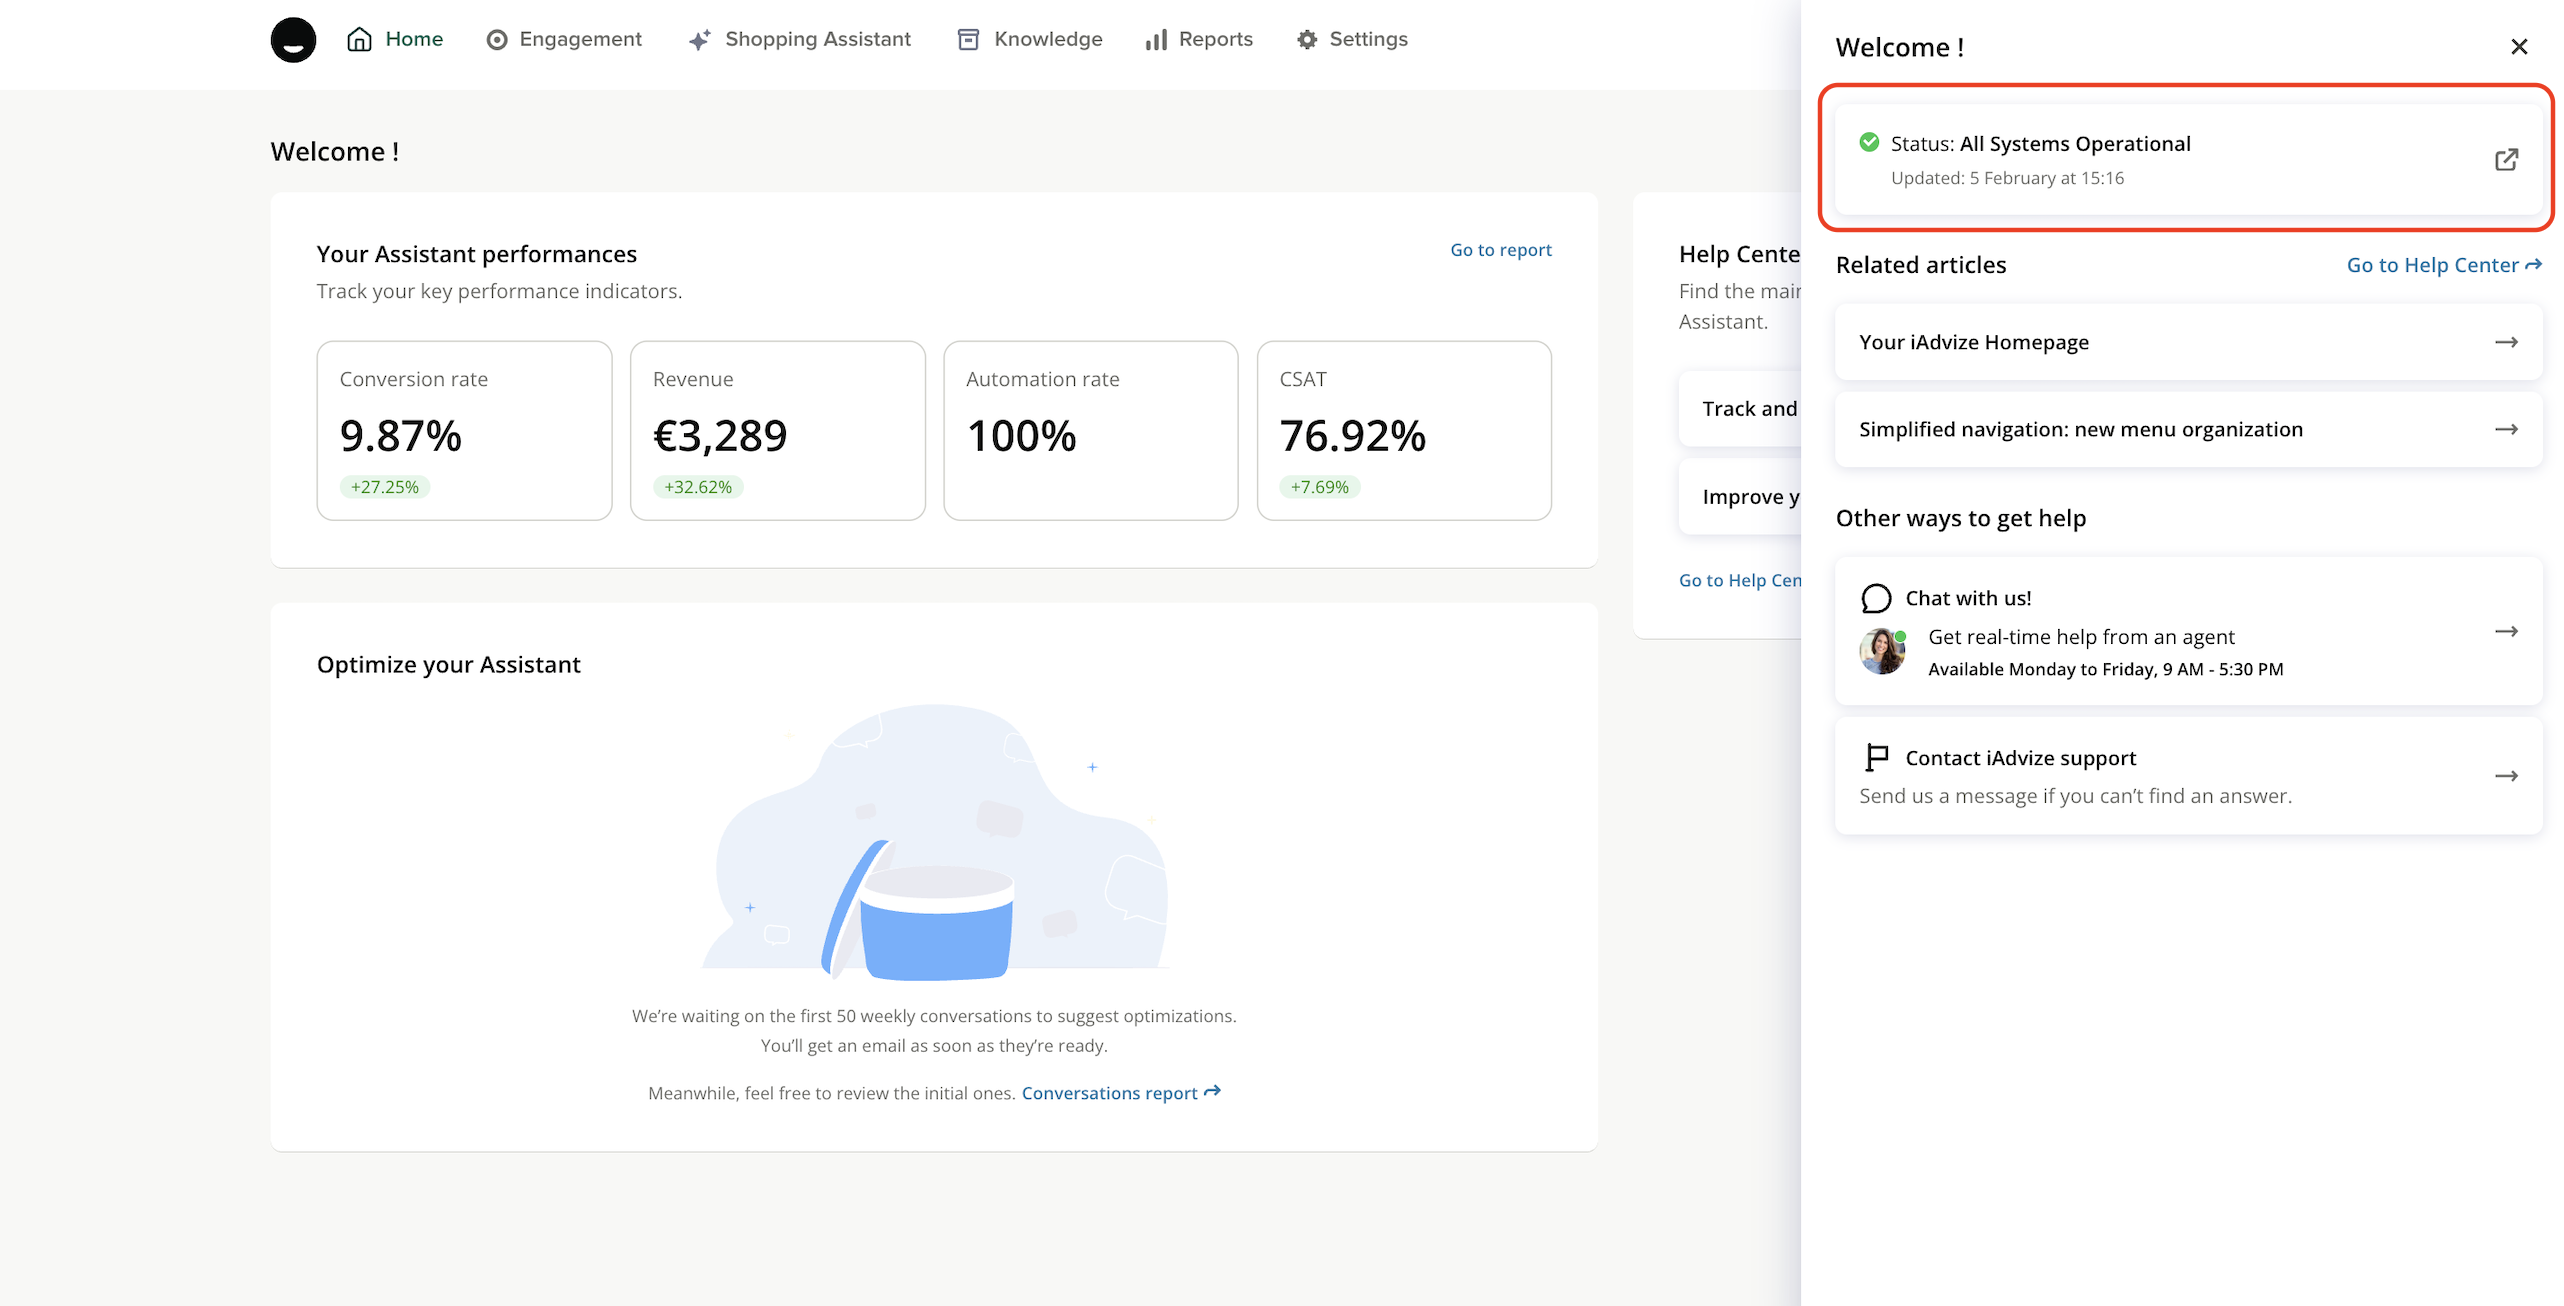The image size is (2564, 1306).
Task: Open the Home menu item
Action: tap(395, 39)
